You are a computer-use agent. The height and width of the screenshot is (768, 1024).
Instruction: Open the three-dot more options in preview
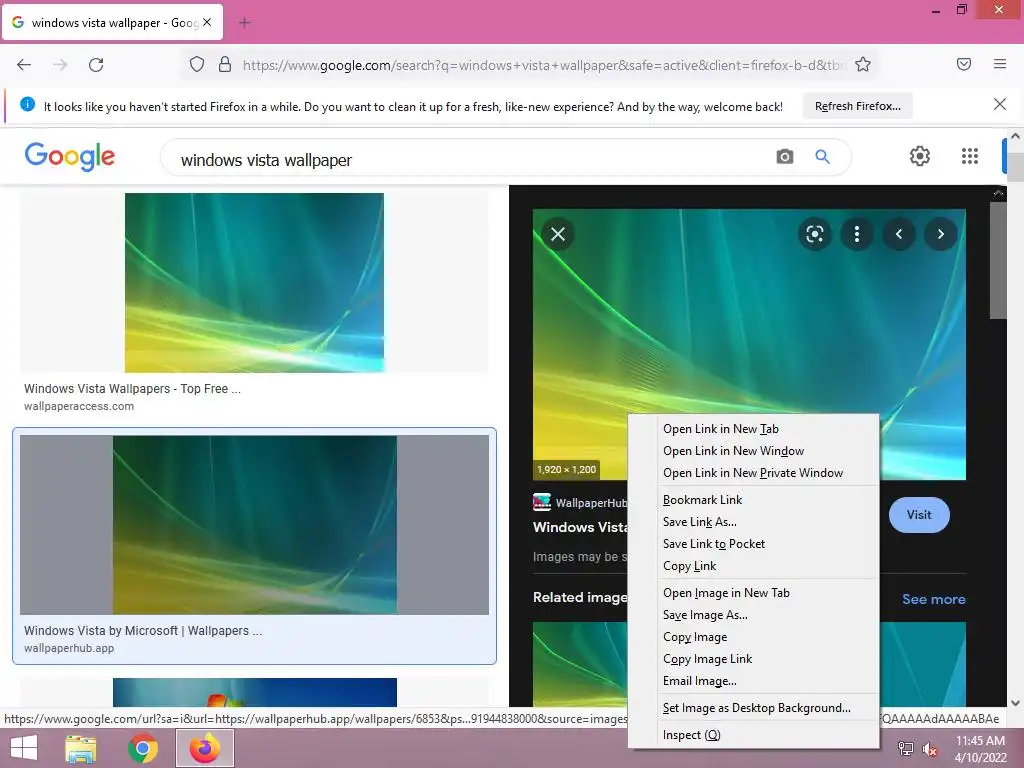[857, 234]
